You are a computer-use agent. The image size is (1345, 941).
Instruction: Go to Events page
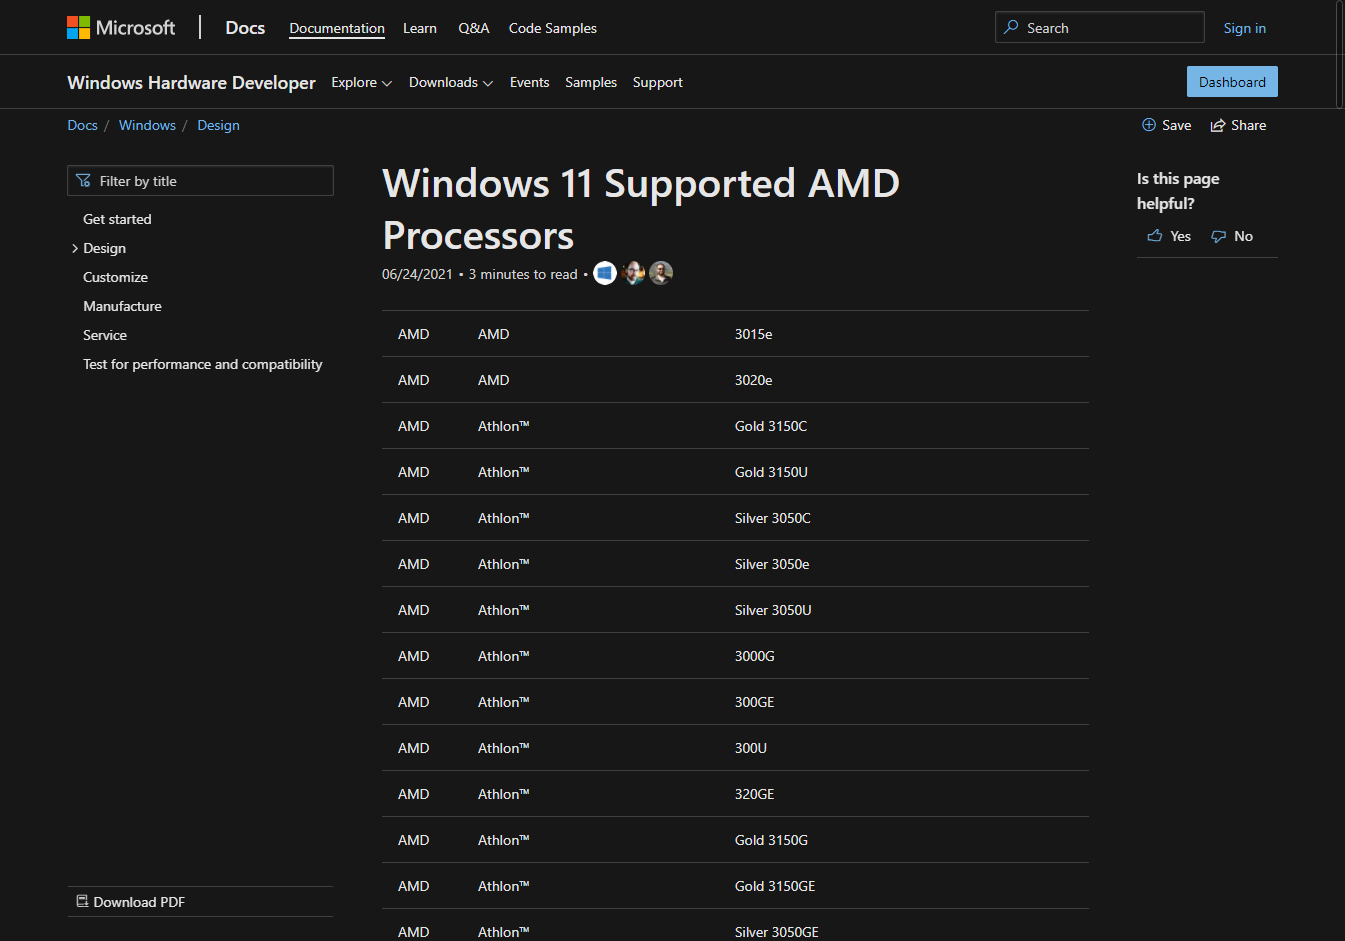click(529, 82)
